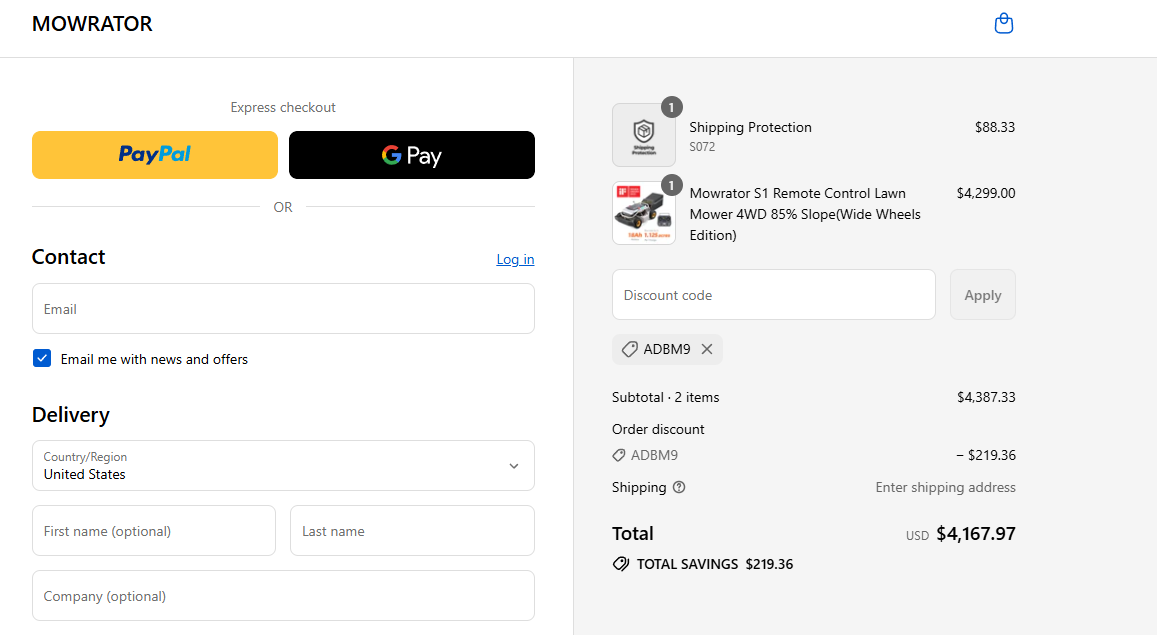Click the Enter shipping address text
Screen dimensions: 1157x635
[945, 487]
